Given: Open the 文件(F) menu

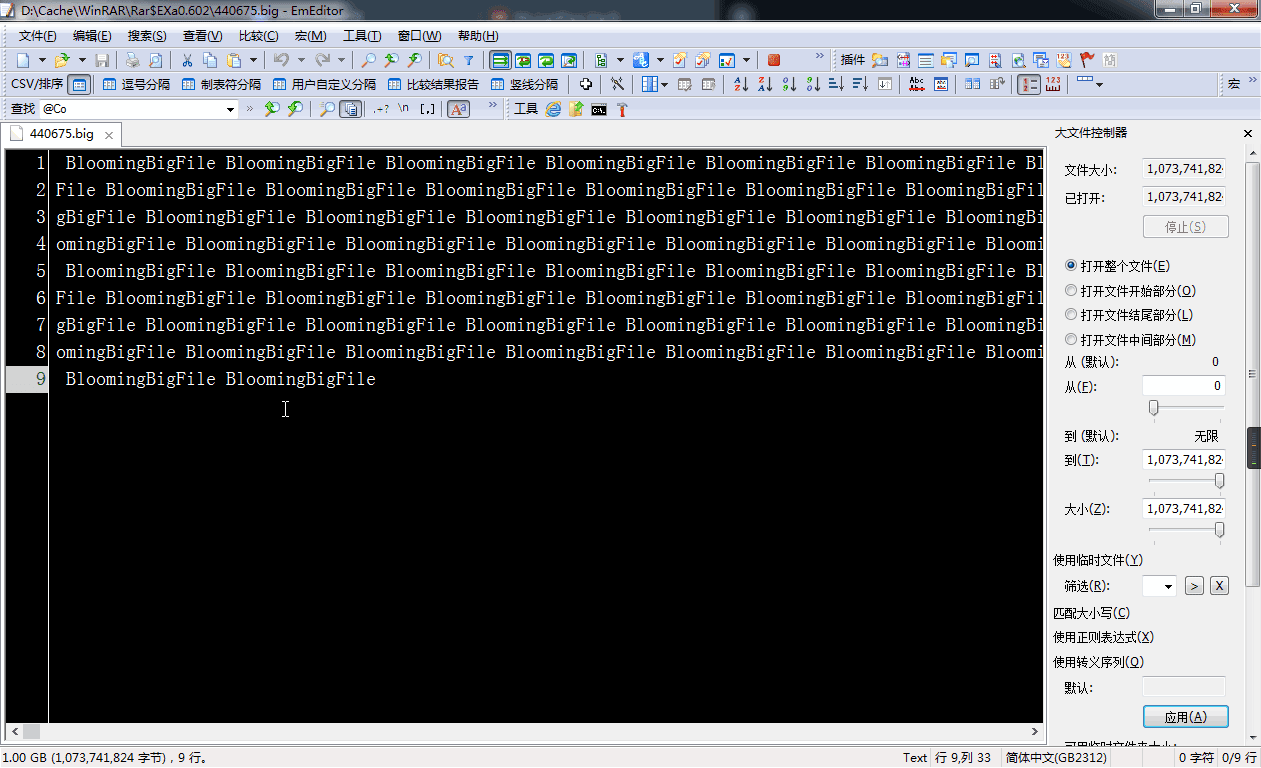Looking at the screenshot, I should tap(38, 36).
